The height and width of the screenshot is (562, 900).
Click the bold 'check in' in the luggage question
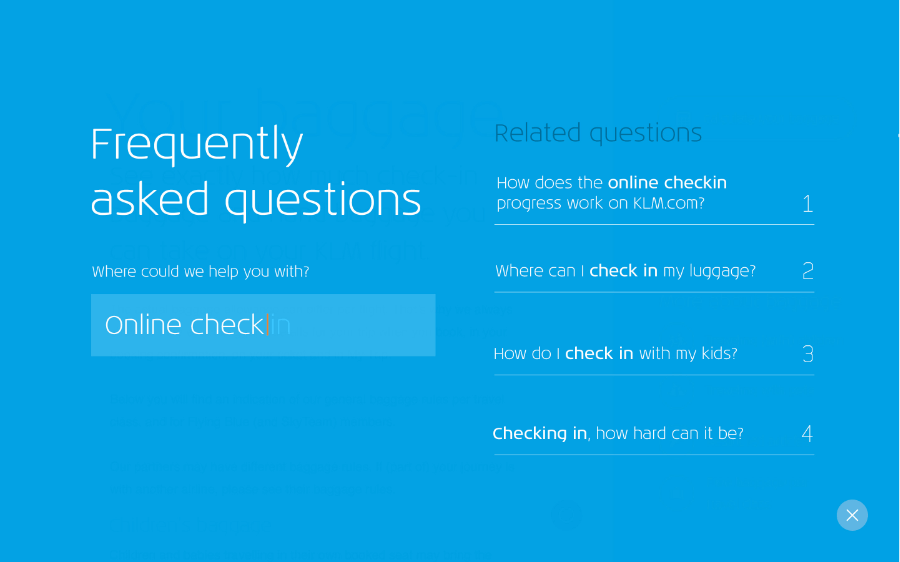point(623,271)
